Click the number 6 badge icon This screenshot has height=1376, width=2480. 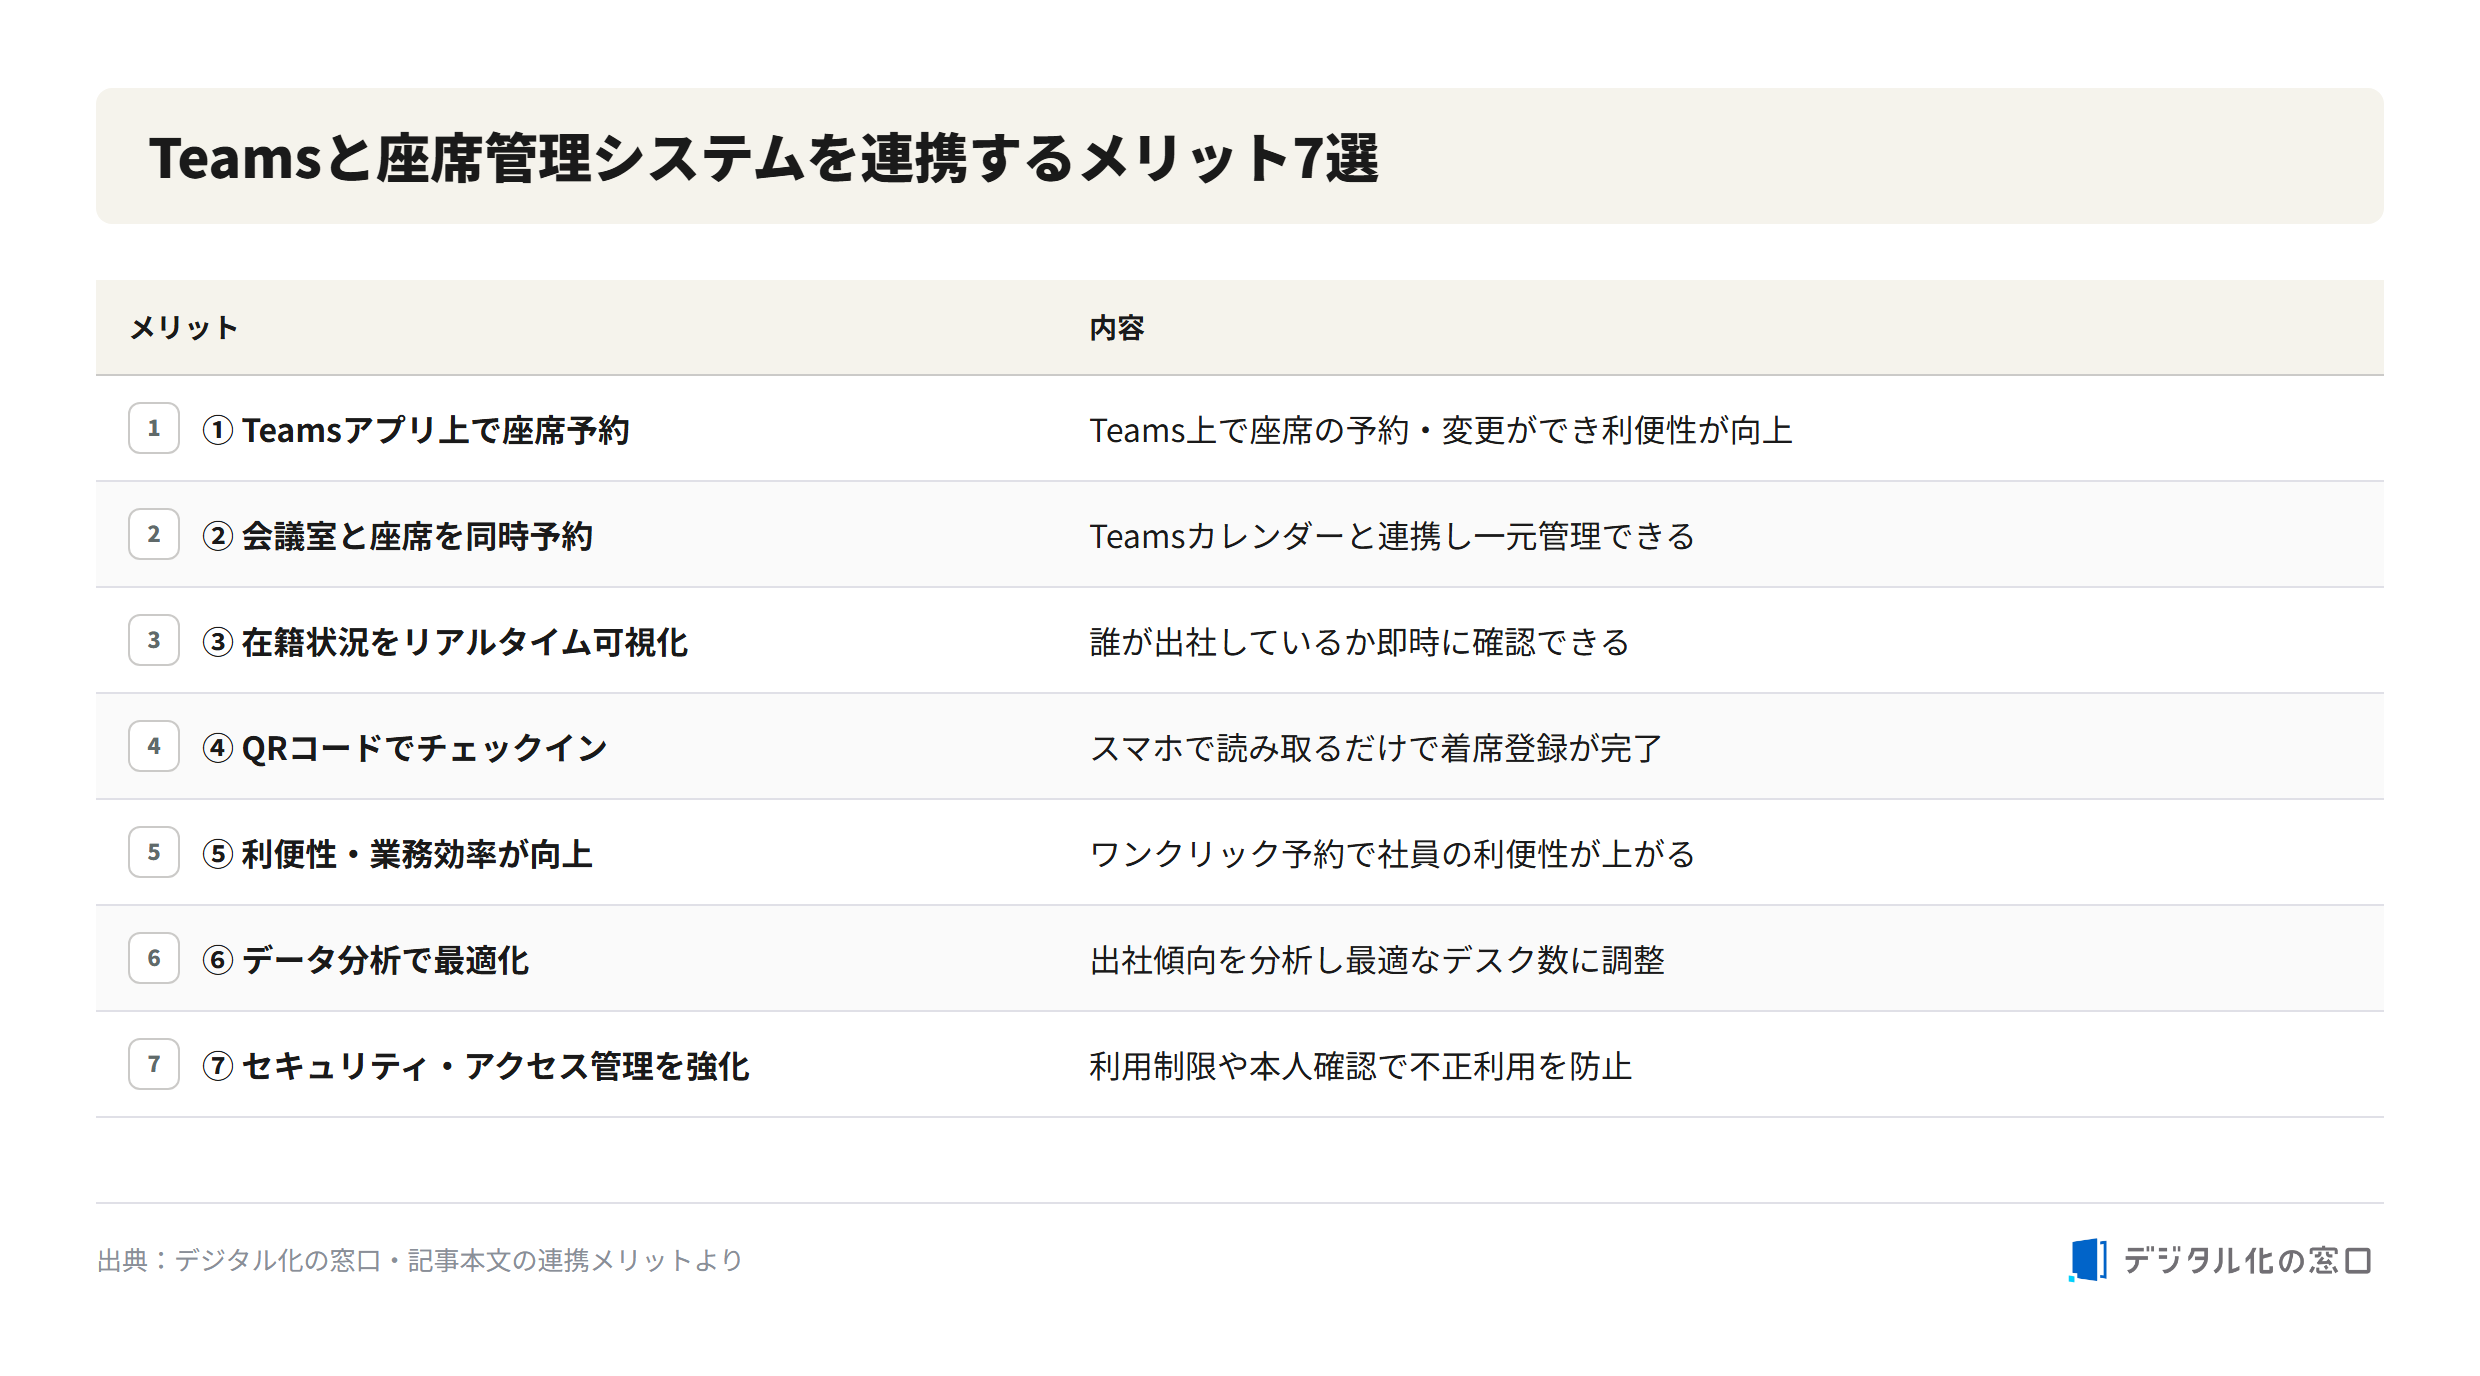click(x=154, y=958)
